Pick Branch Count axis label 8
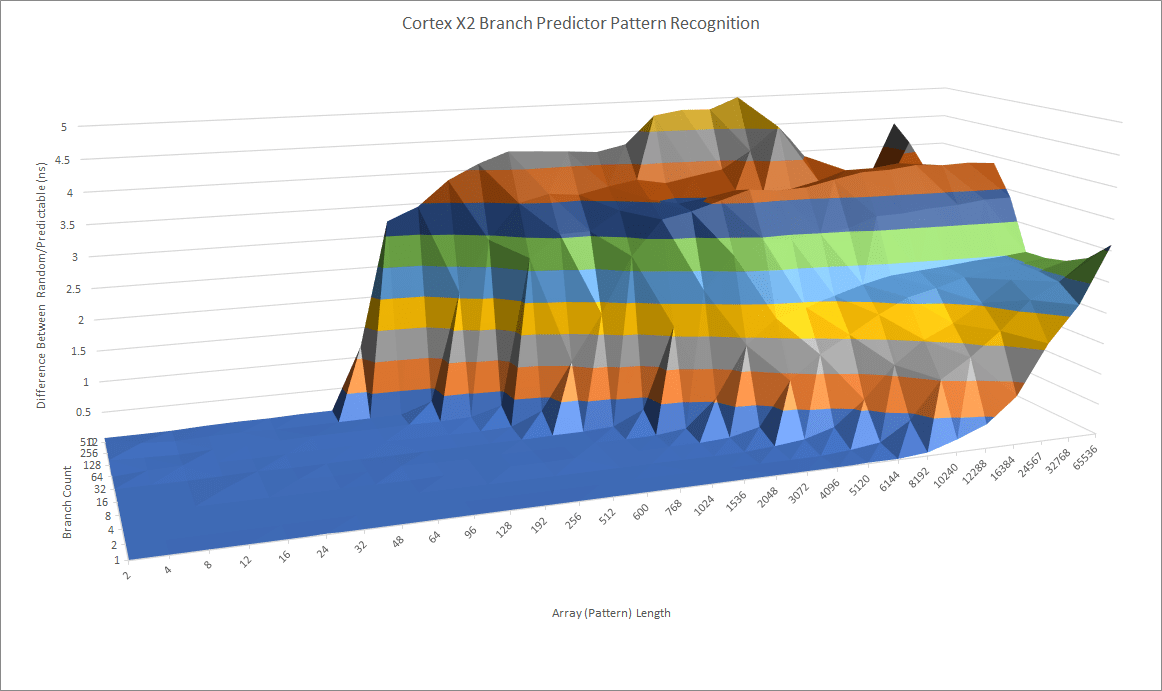 (108, 516)
